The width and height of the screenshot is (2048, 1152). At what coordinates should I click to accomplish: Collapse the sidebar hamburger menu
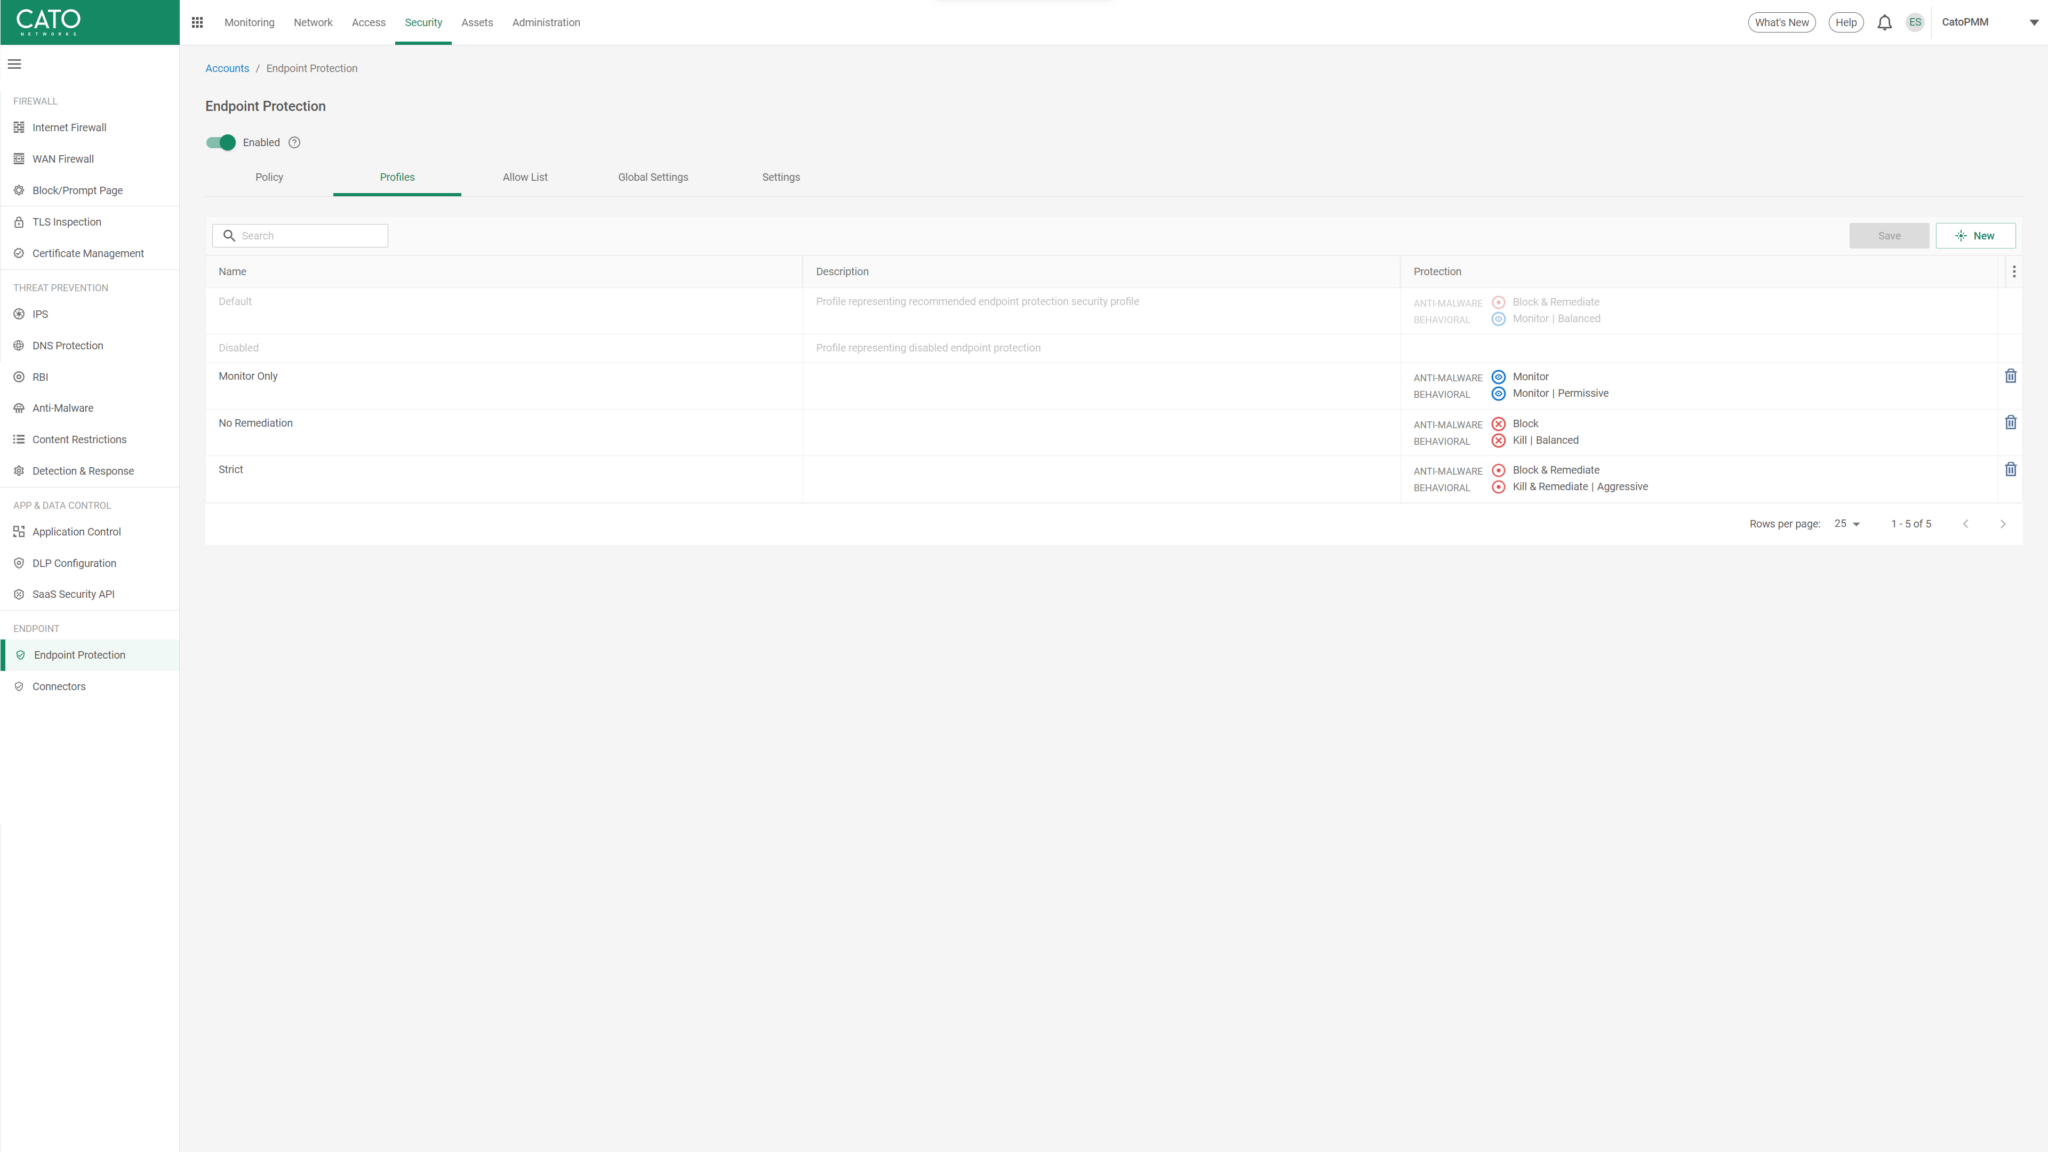[x=14, y=64]
